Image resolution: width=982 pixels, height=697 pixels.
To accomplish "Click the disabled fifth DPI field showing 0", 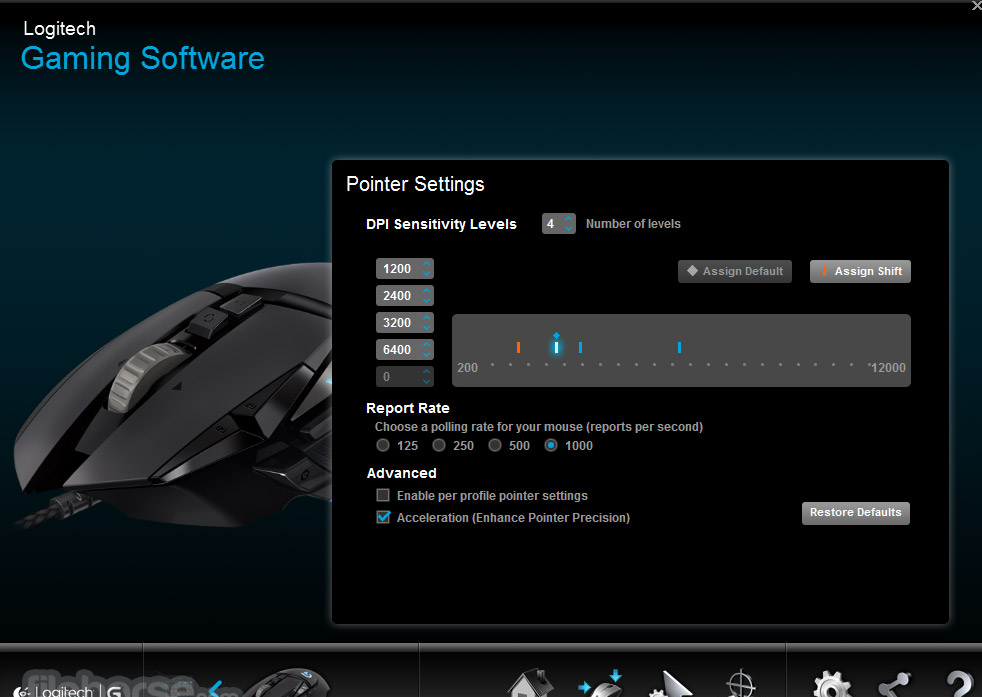I will click(x=405, y=376).
